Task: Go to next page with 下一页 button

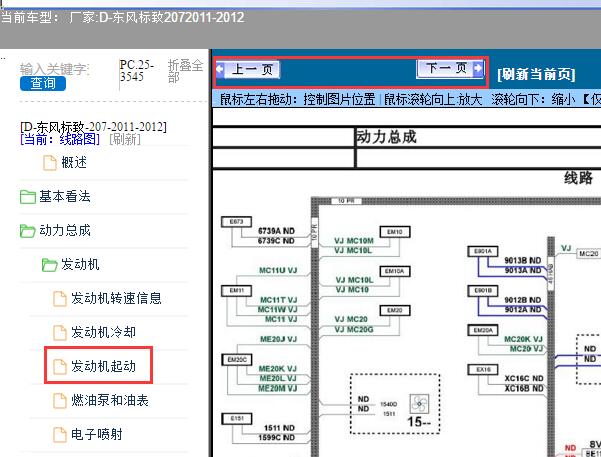Action: [x=450, y=69]
